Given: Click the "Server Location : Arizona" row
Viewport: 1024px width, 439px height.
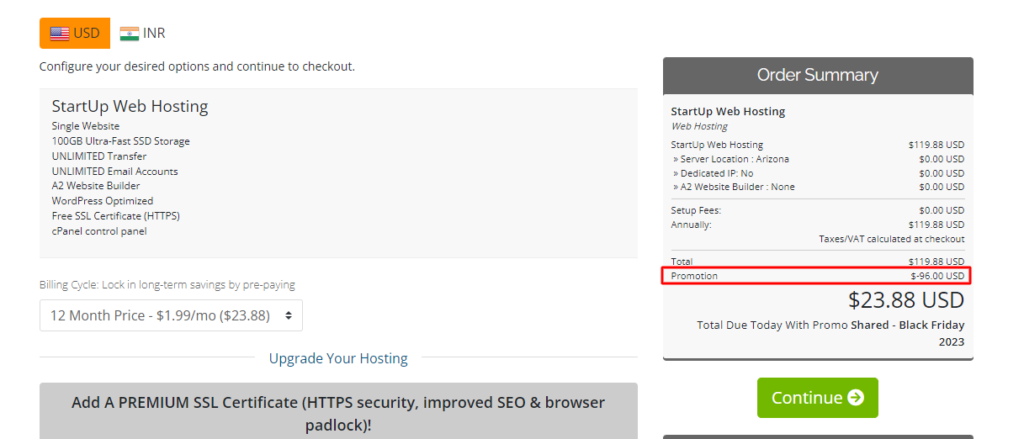Looking at the screenshot, I should (818, 159).
